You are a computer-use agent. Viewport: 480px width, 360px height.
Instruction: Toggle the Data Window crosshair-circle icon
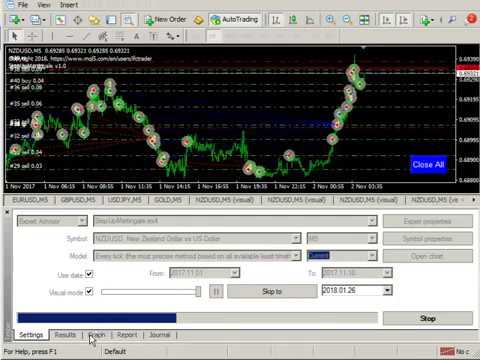(78, 20)
